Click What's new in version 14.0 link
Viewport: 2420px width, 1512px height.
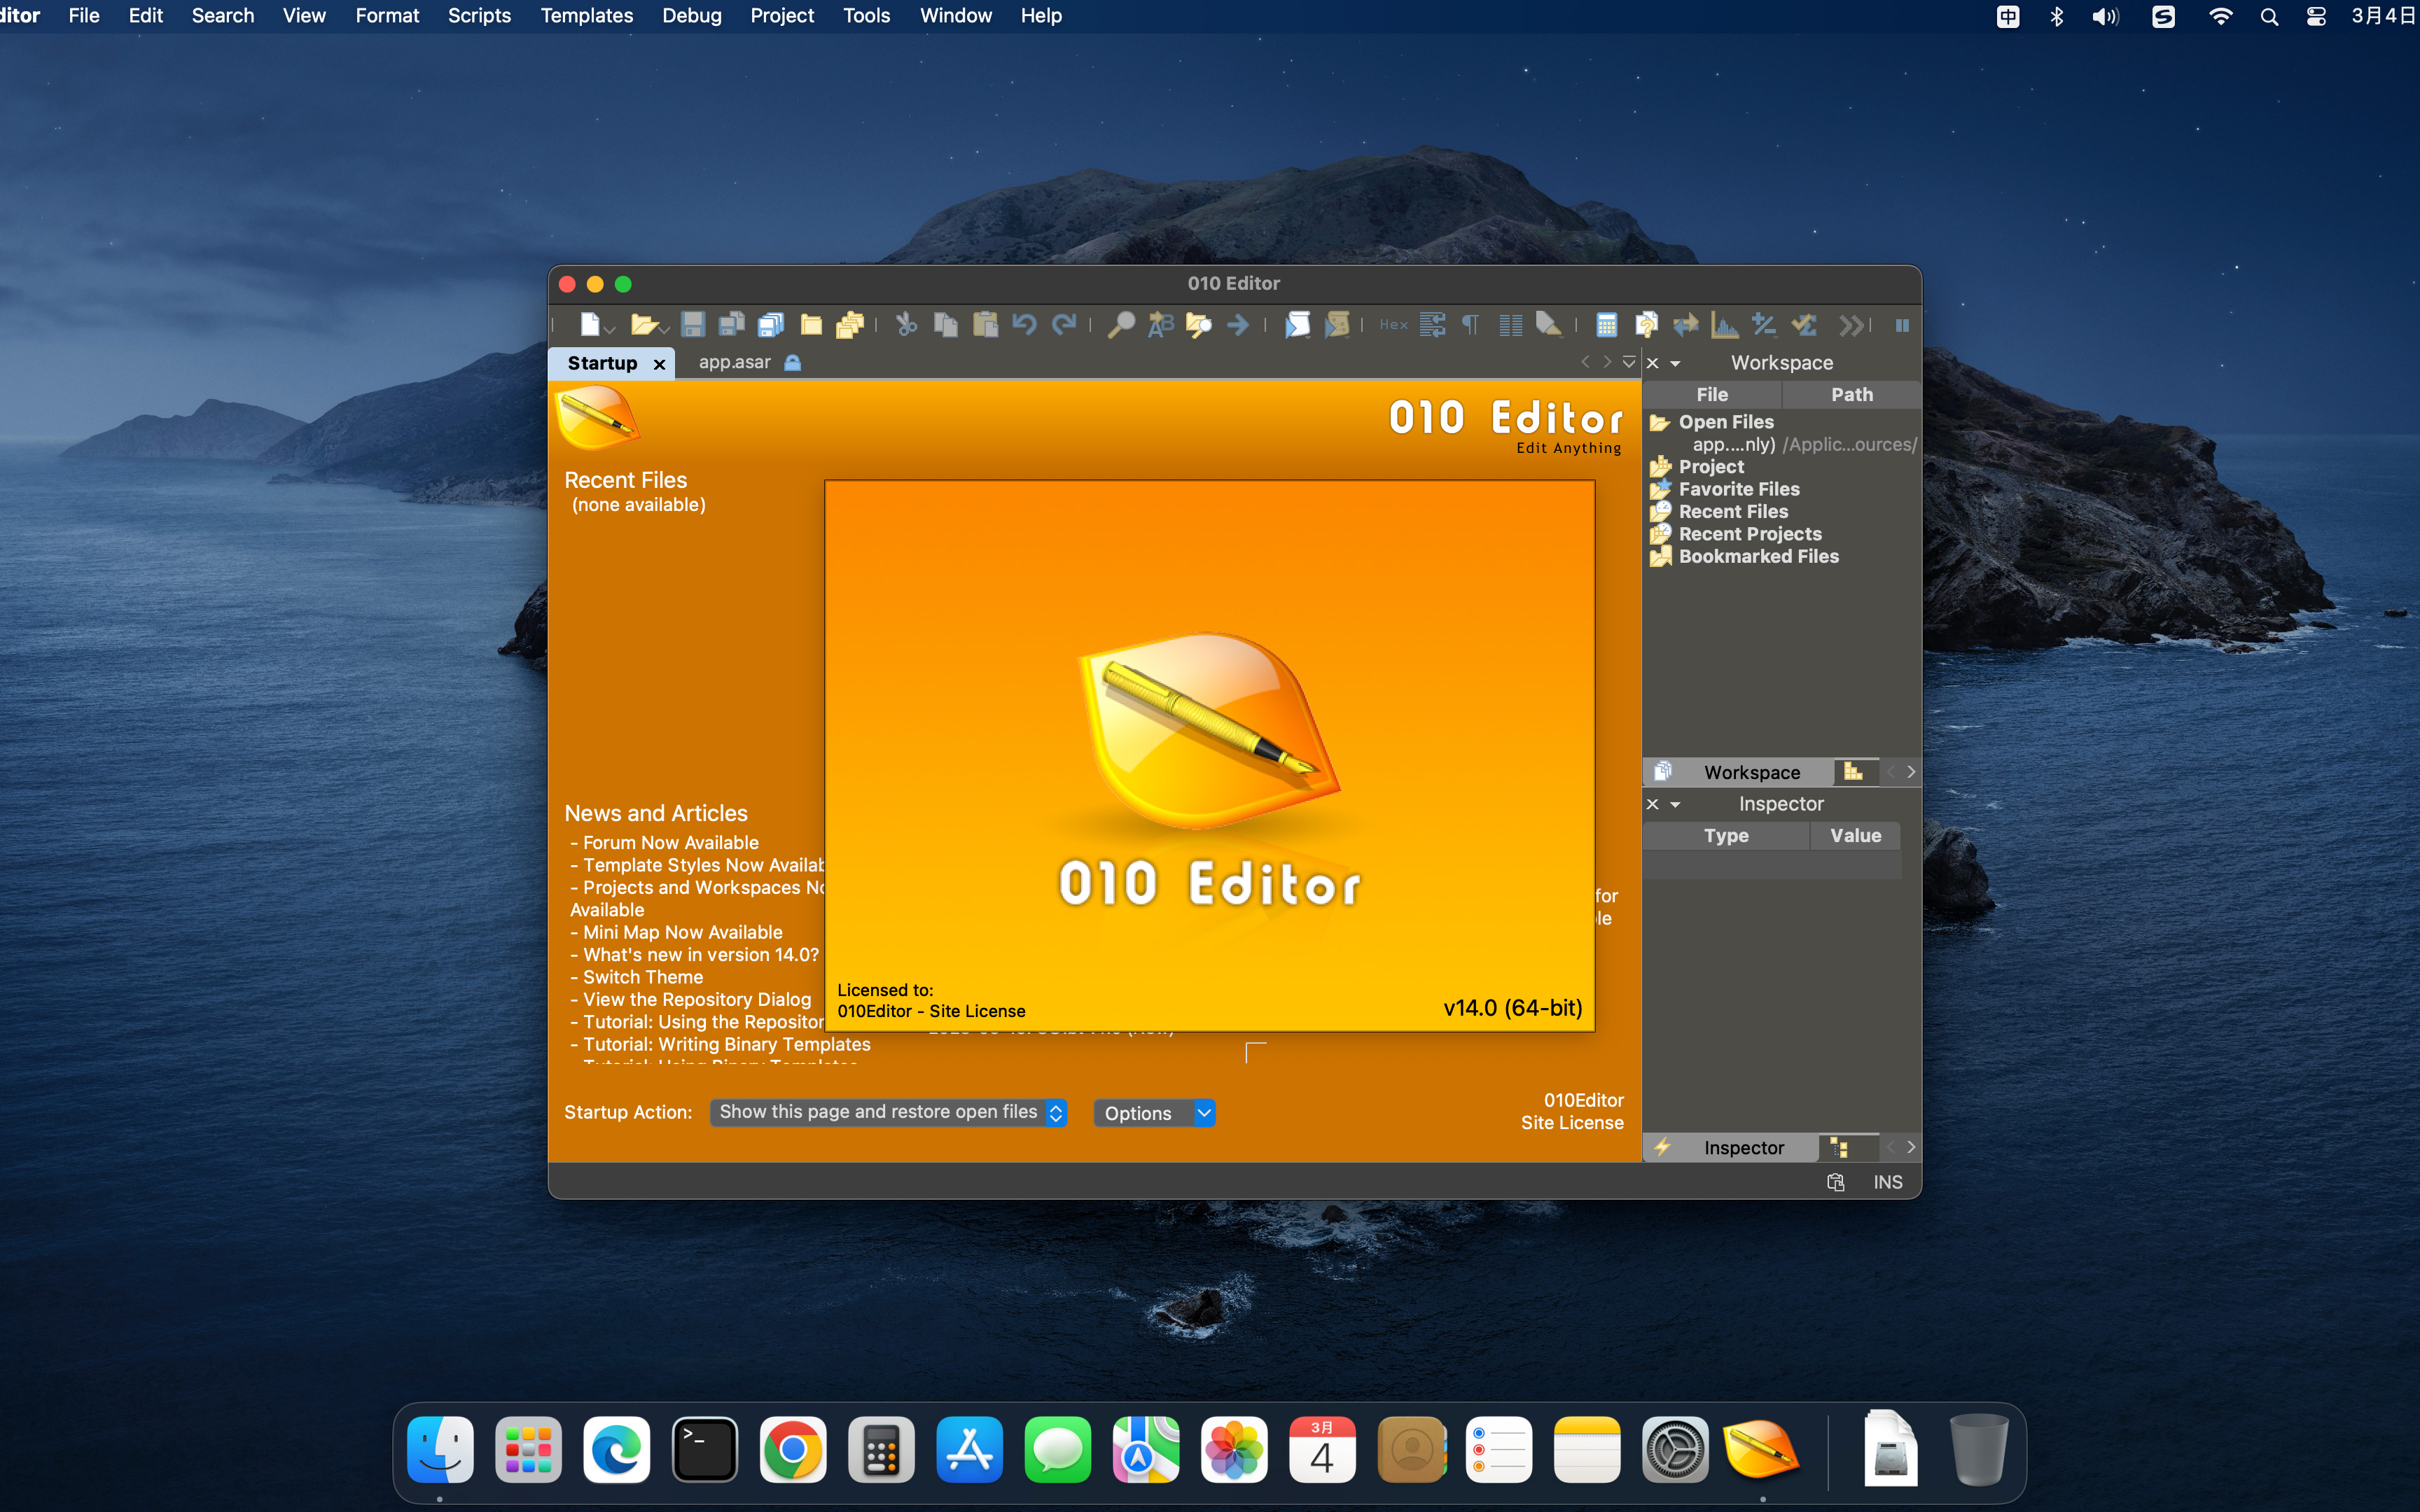click(x=700, y=955)
